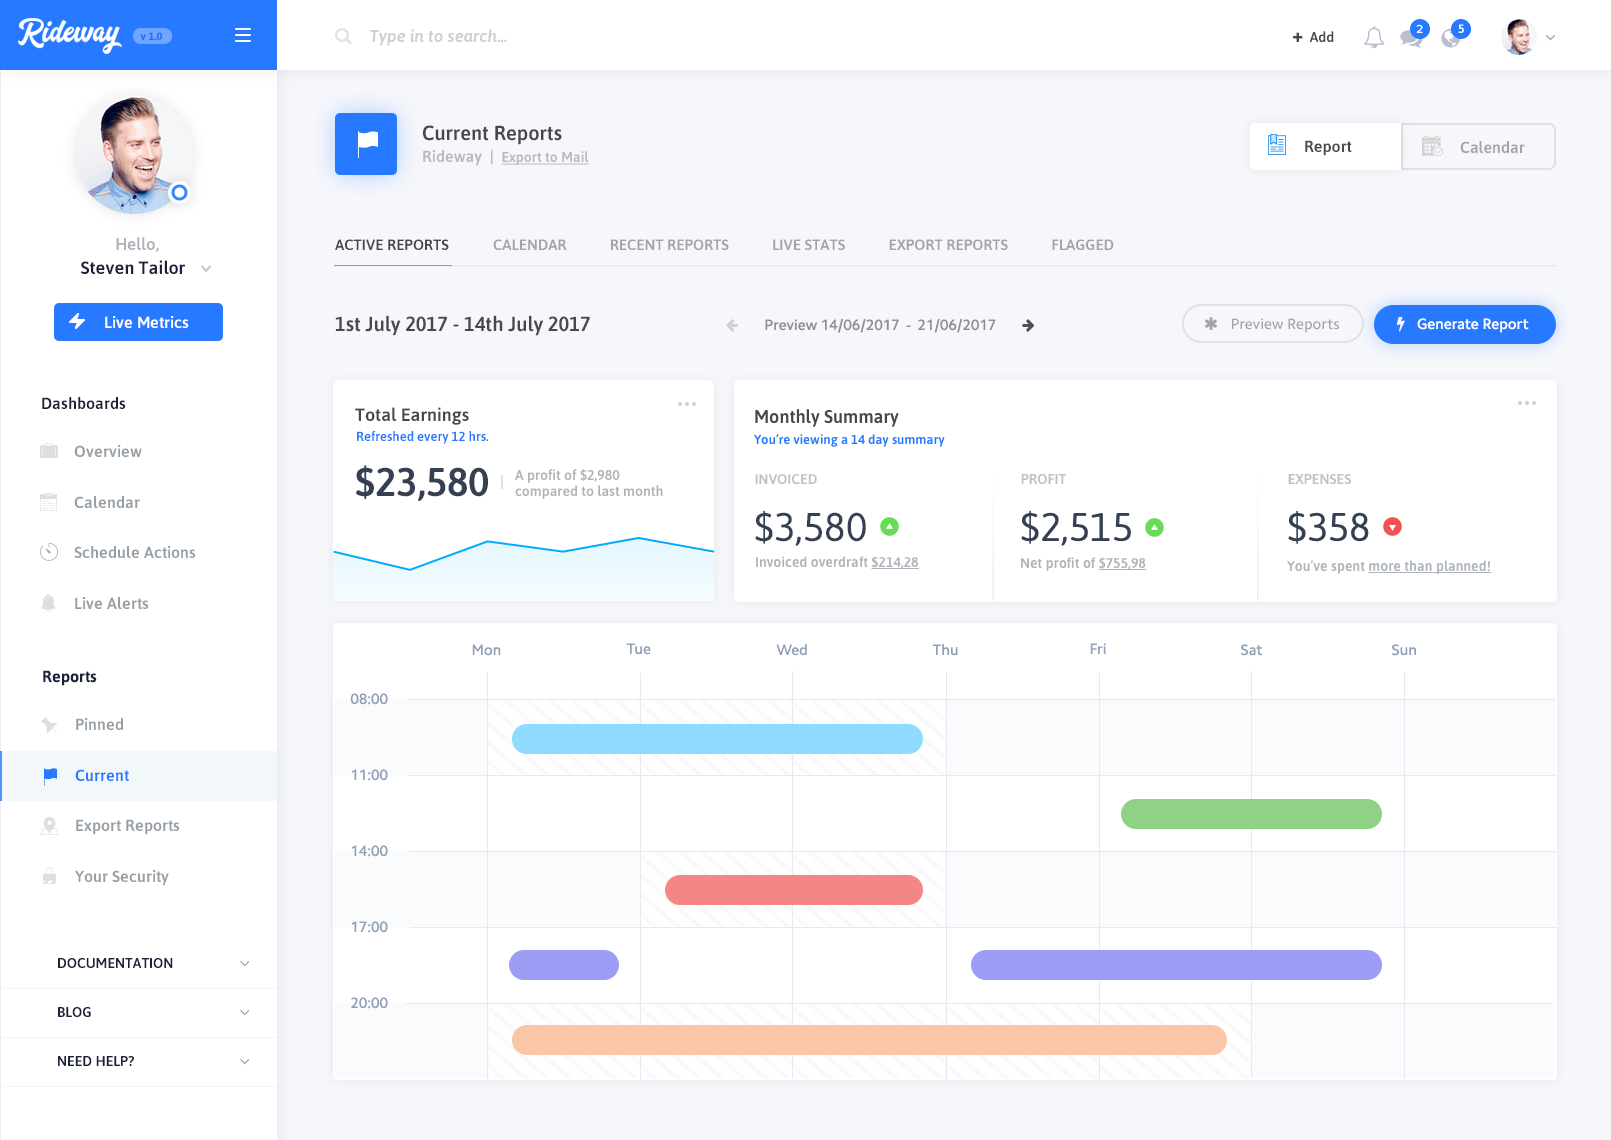Screen dimensions: 1611x1140
Task: Go to next preview period arrow
Action: coord(1028,325)
